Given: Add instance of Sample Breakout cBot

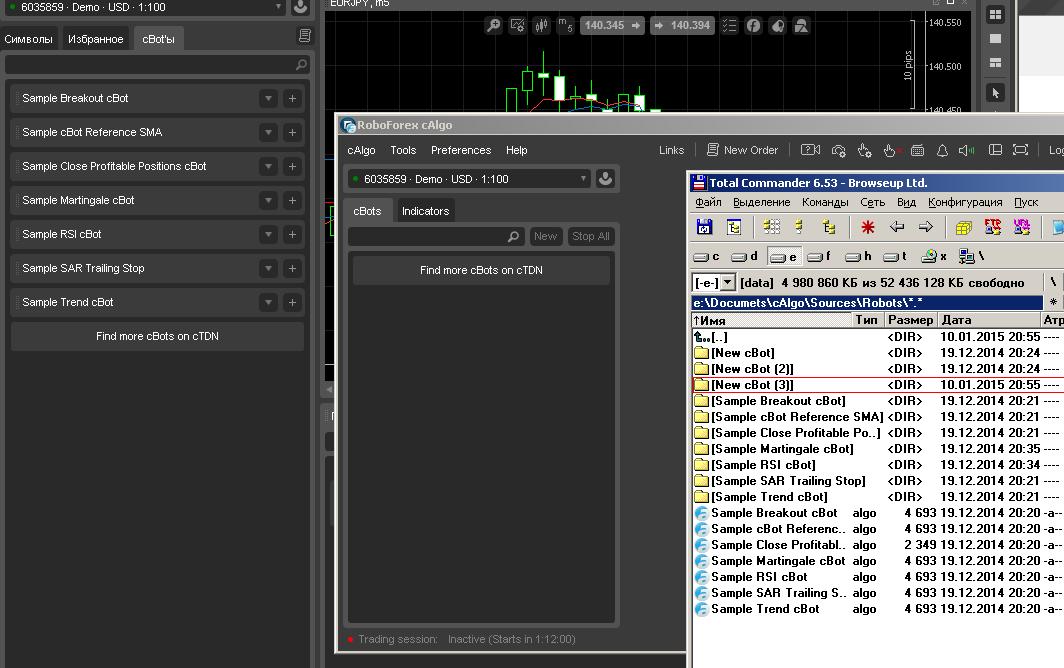Looking at the screenshot, I should coord(292,98).
